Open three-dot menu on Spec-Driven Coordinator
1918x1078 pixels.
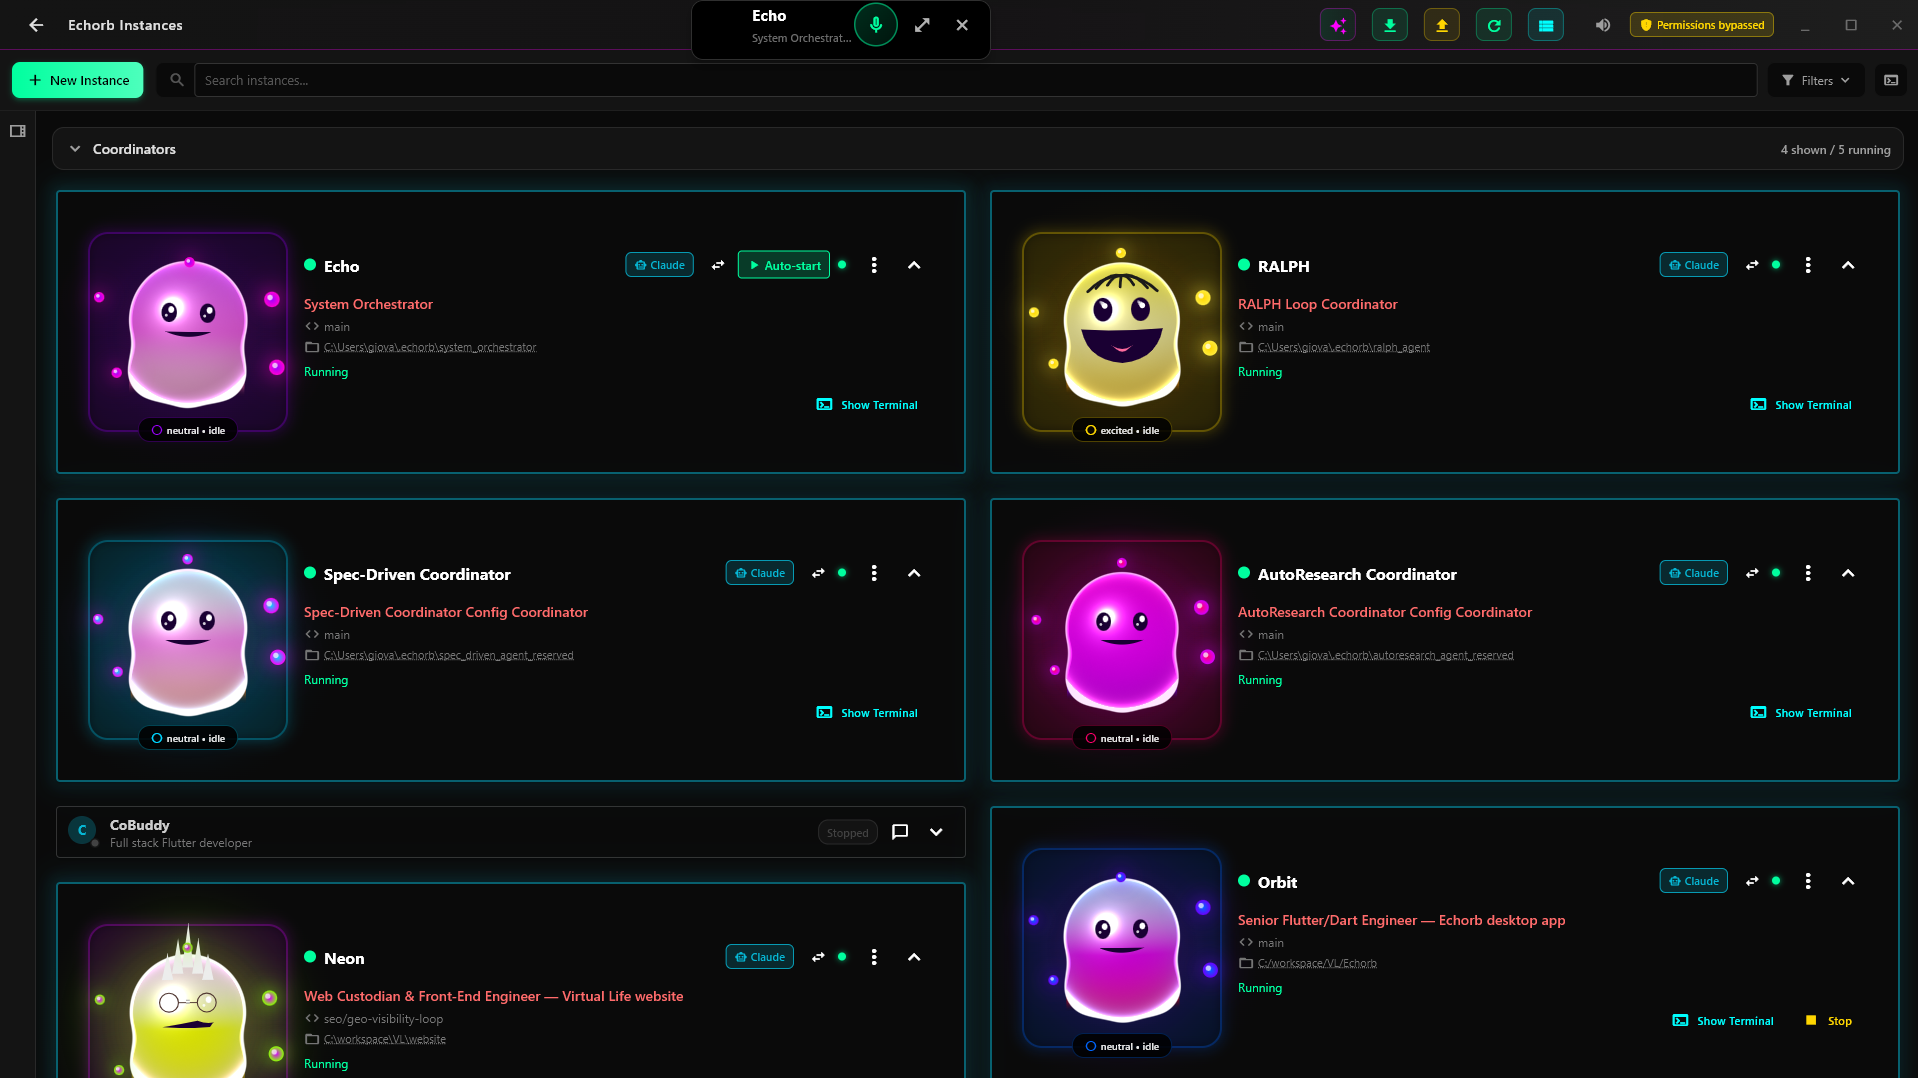pos(874,573)
